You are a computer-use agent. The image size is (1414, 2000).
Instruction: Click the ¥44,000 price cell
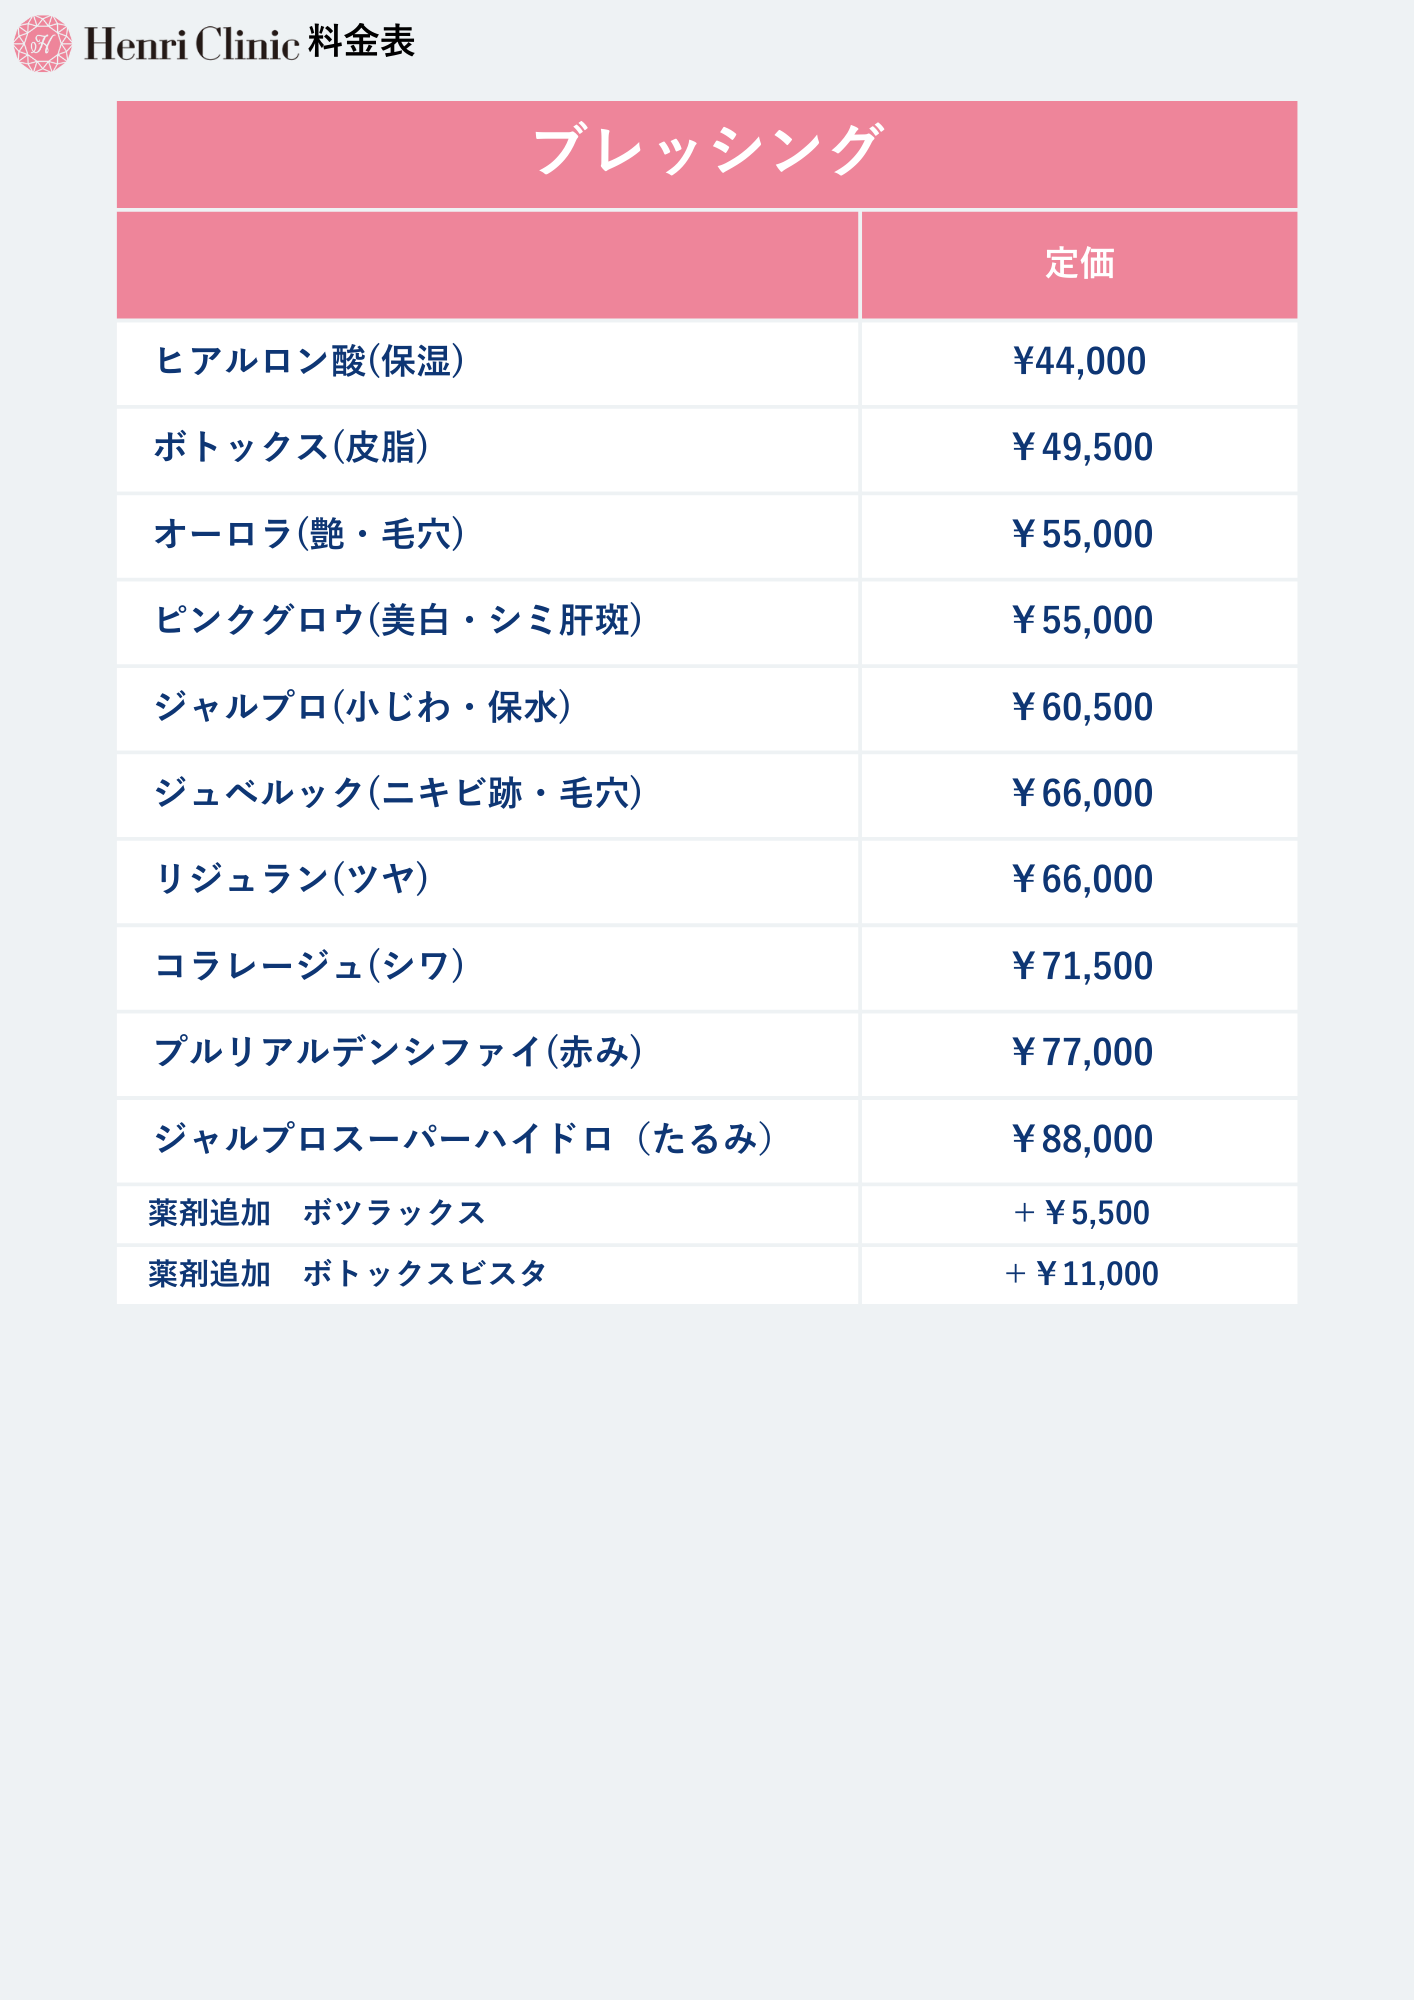(1079, 361)
